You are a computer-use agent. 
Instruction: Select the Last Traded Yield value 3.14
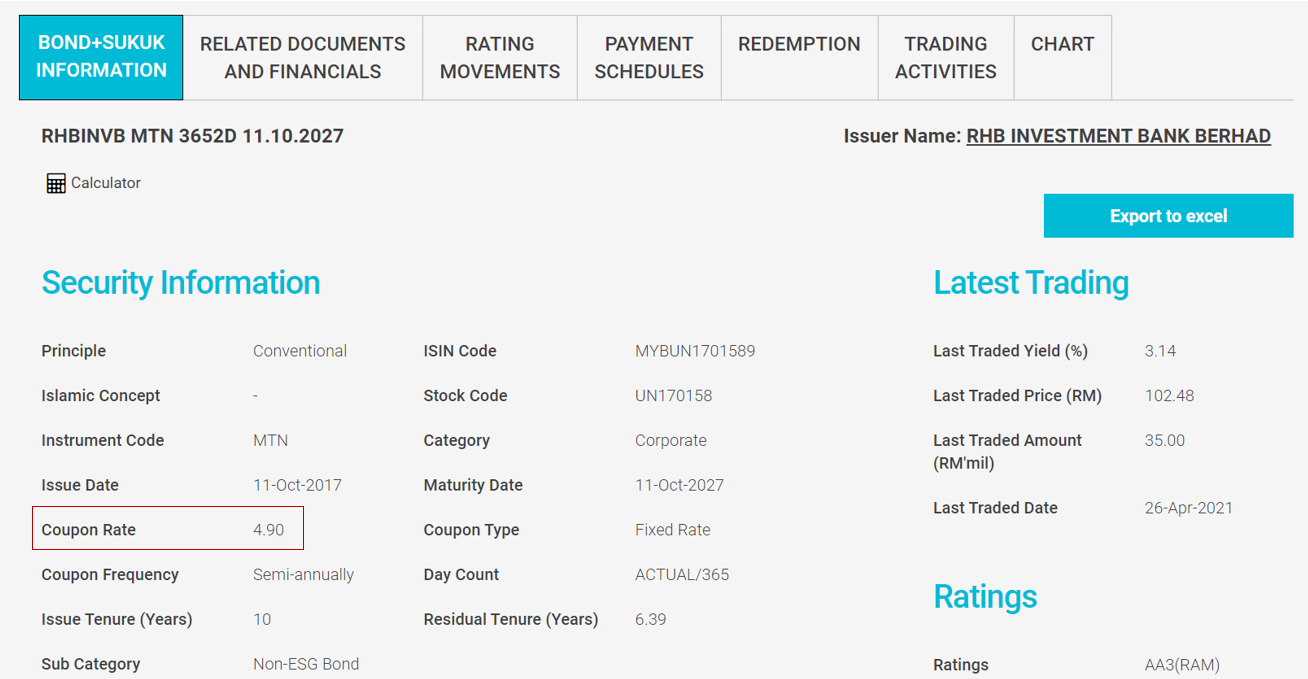1160,351
